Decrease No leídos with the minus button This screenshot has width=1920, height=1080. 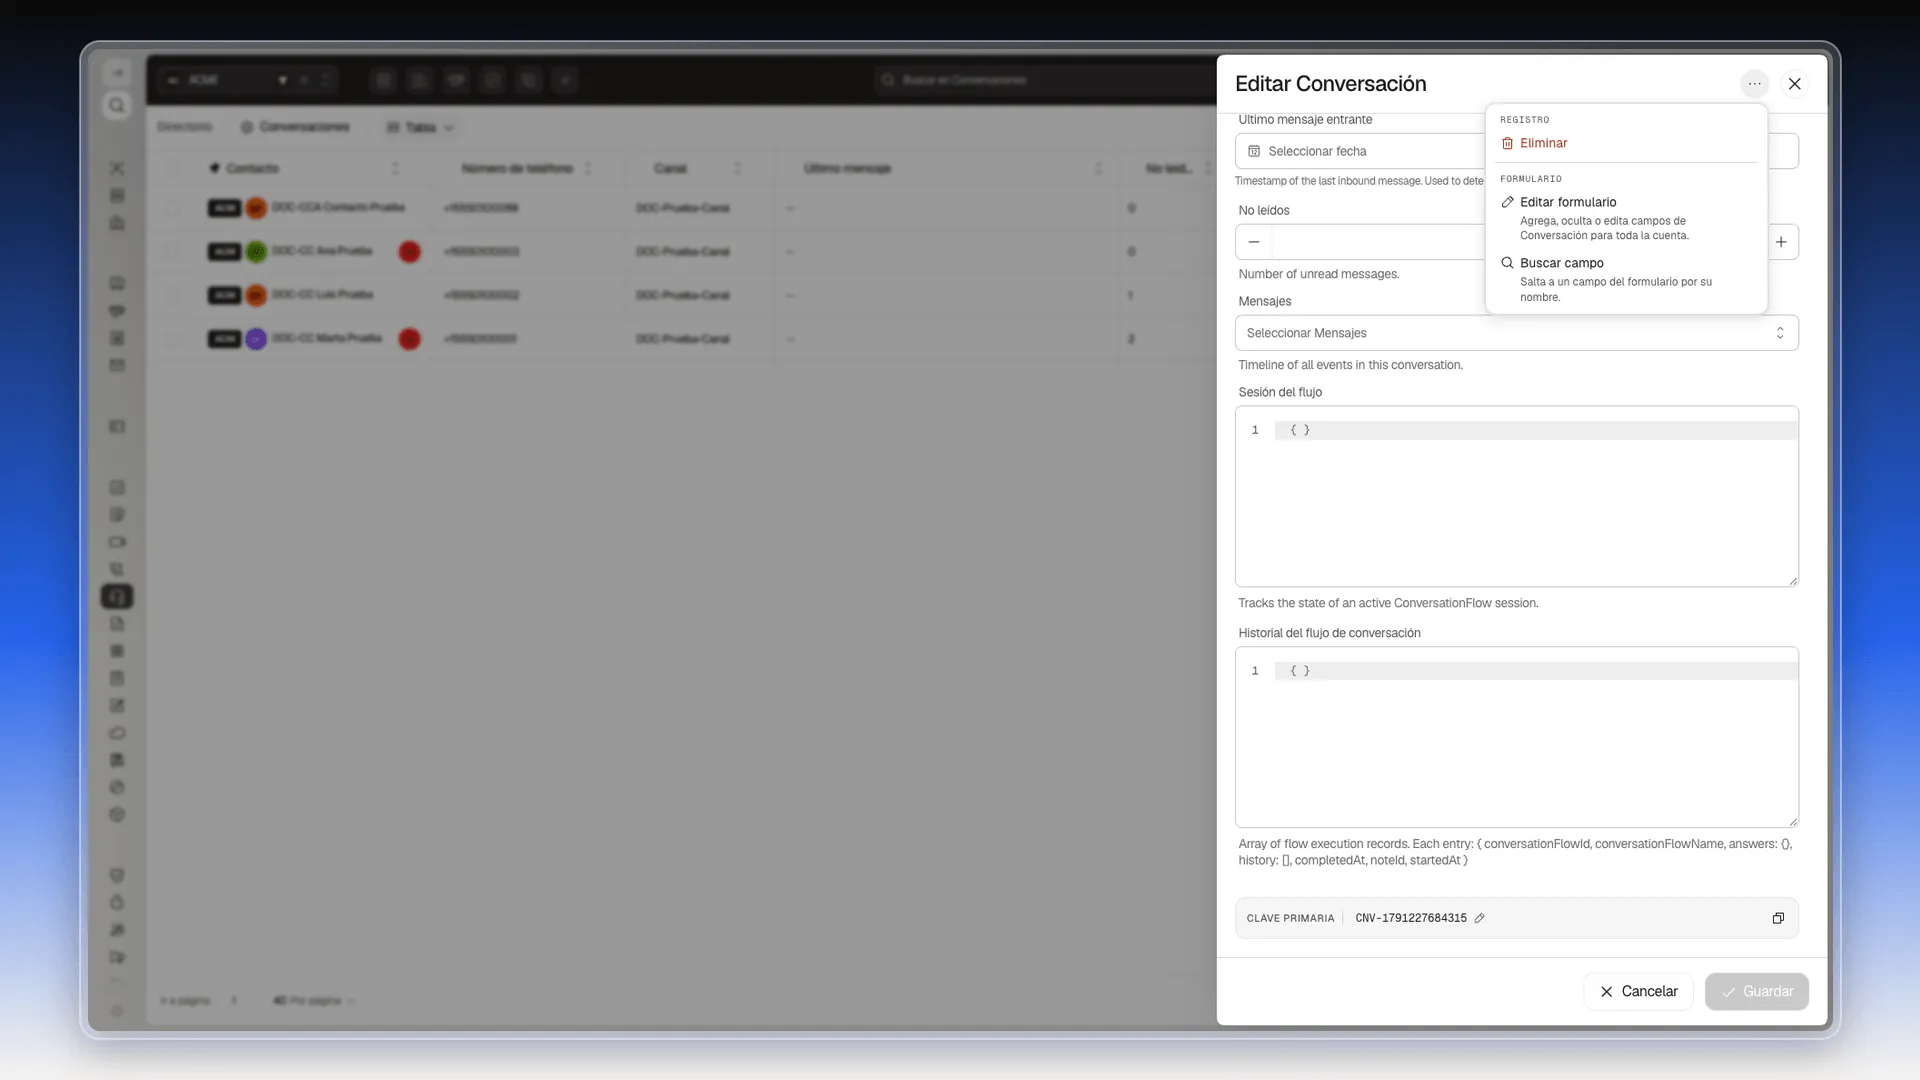[1254, 242]
